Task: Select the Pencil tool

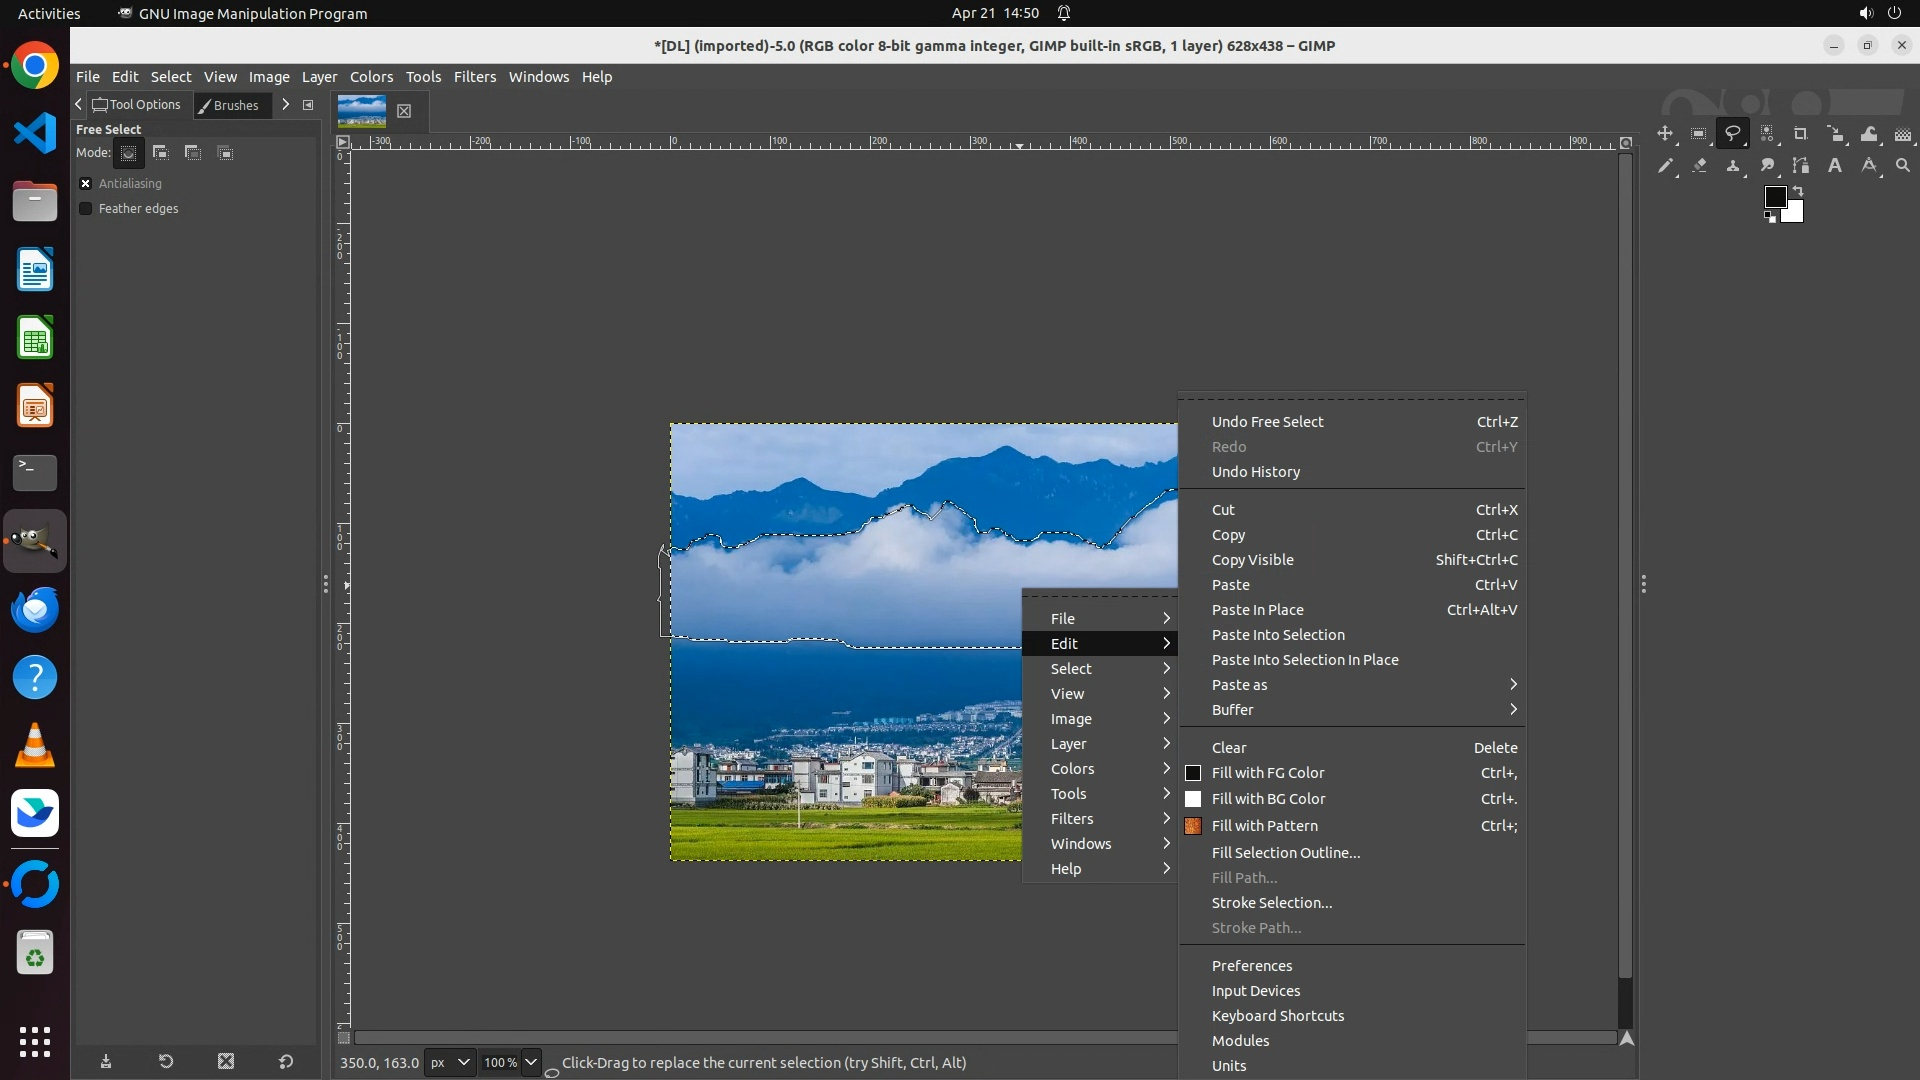Action: (x=1665, y=166)
